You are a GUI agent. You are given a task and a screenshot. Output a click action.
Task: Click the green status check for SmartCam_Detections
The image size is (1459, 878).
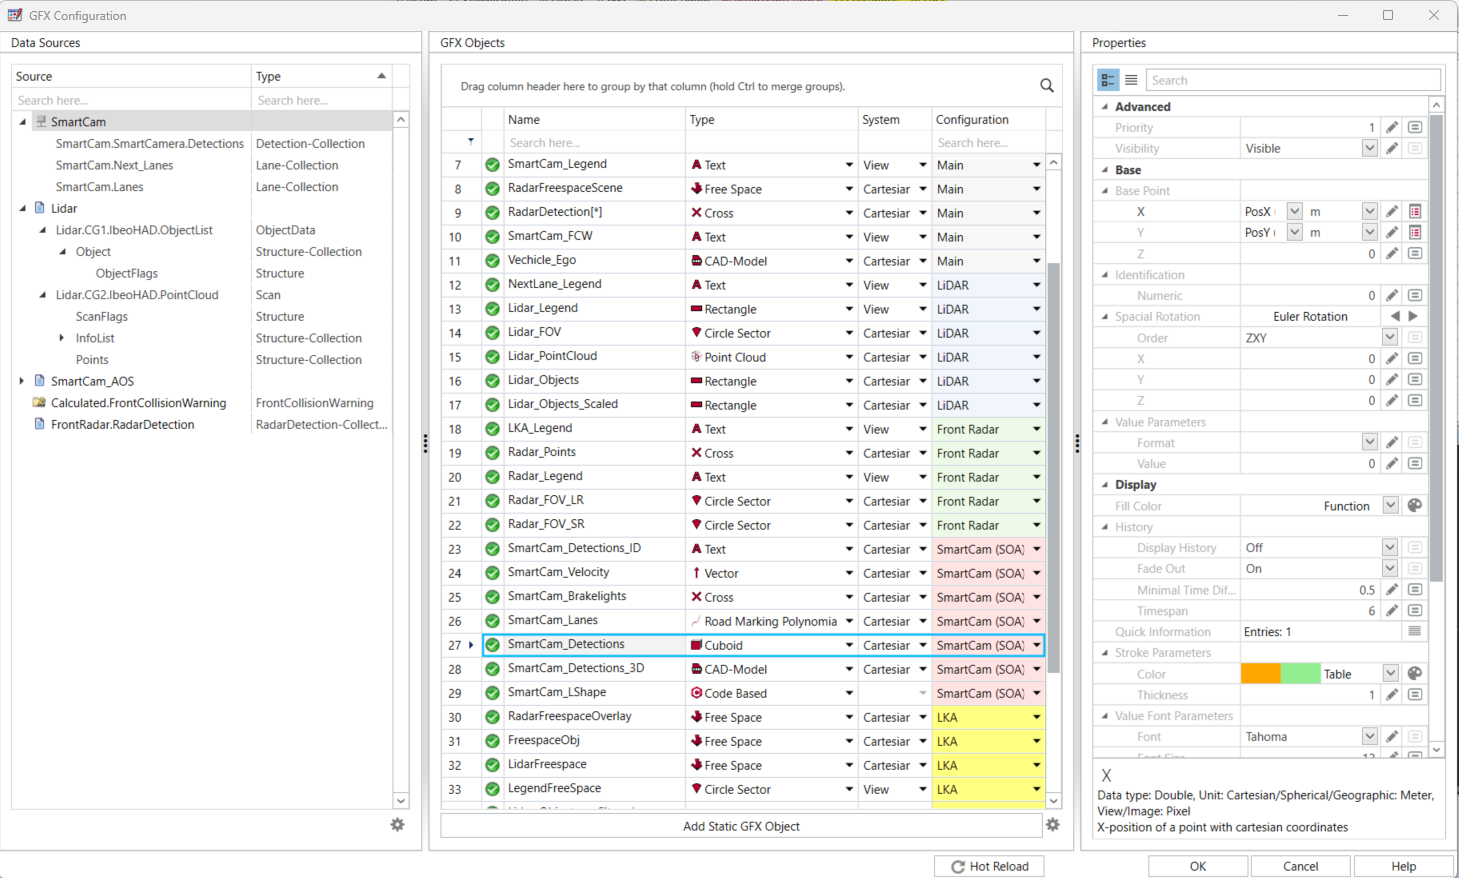pyautogui.click(x=492, y=645)
